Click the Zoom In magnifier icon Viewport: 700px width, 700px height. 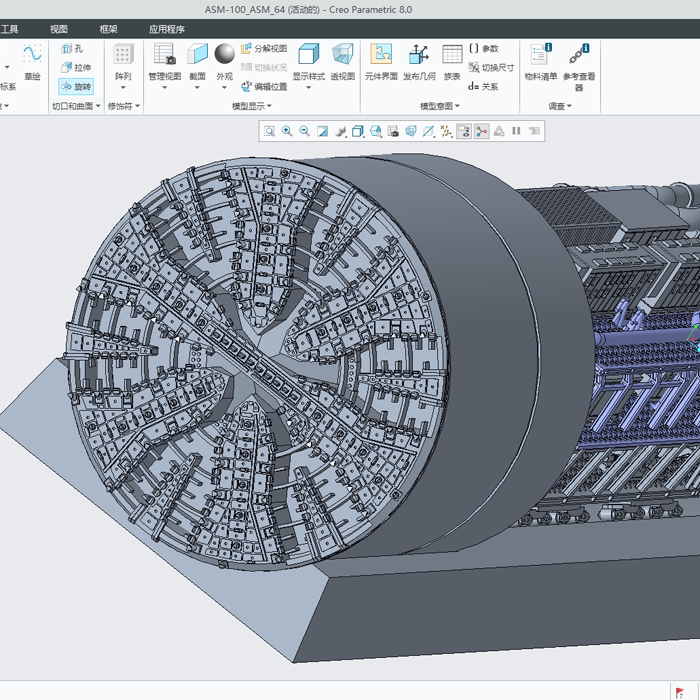pos(287,130)
